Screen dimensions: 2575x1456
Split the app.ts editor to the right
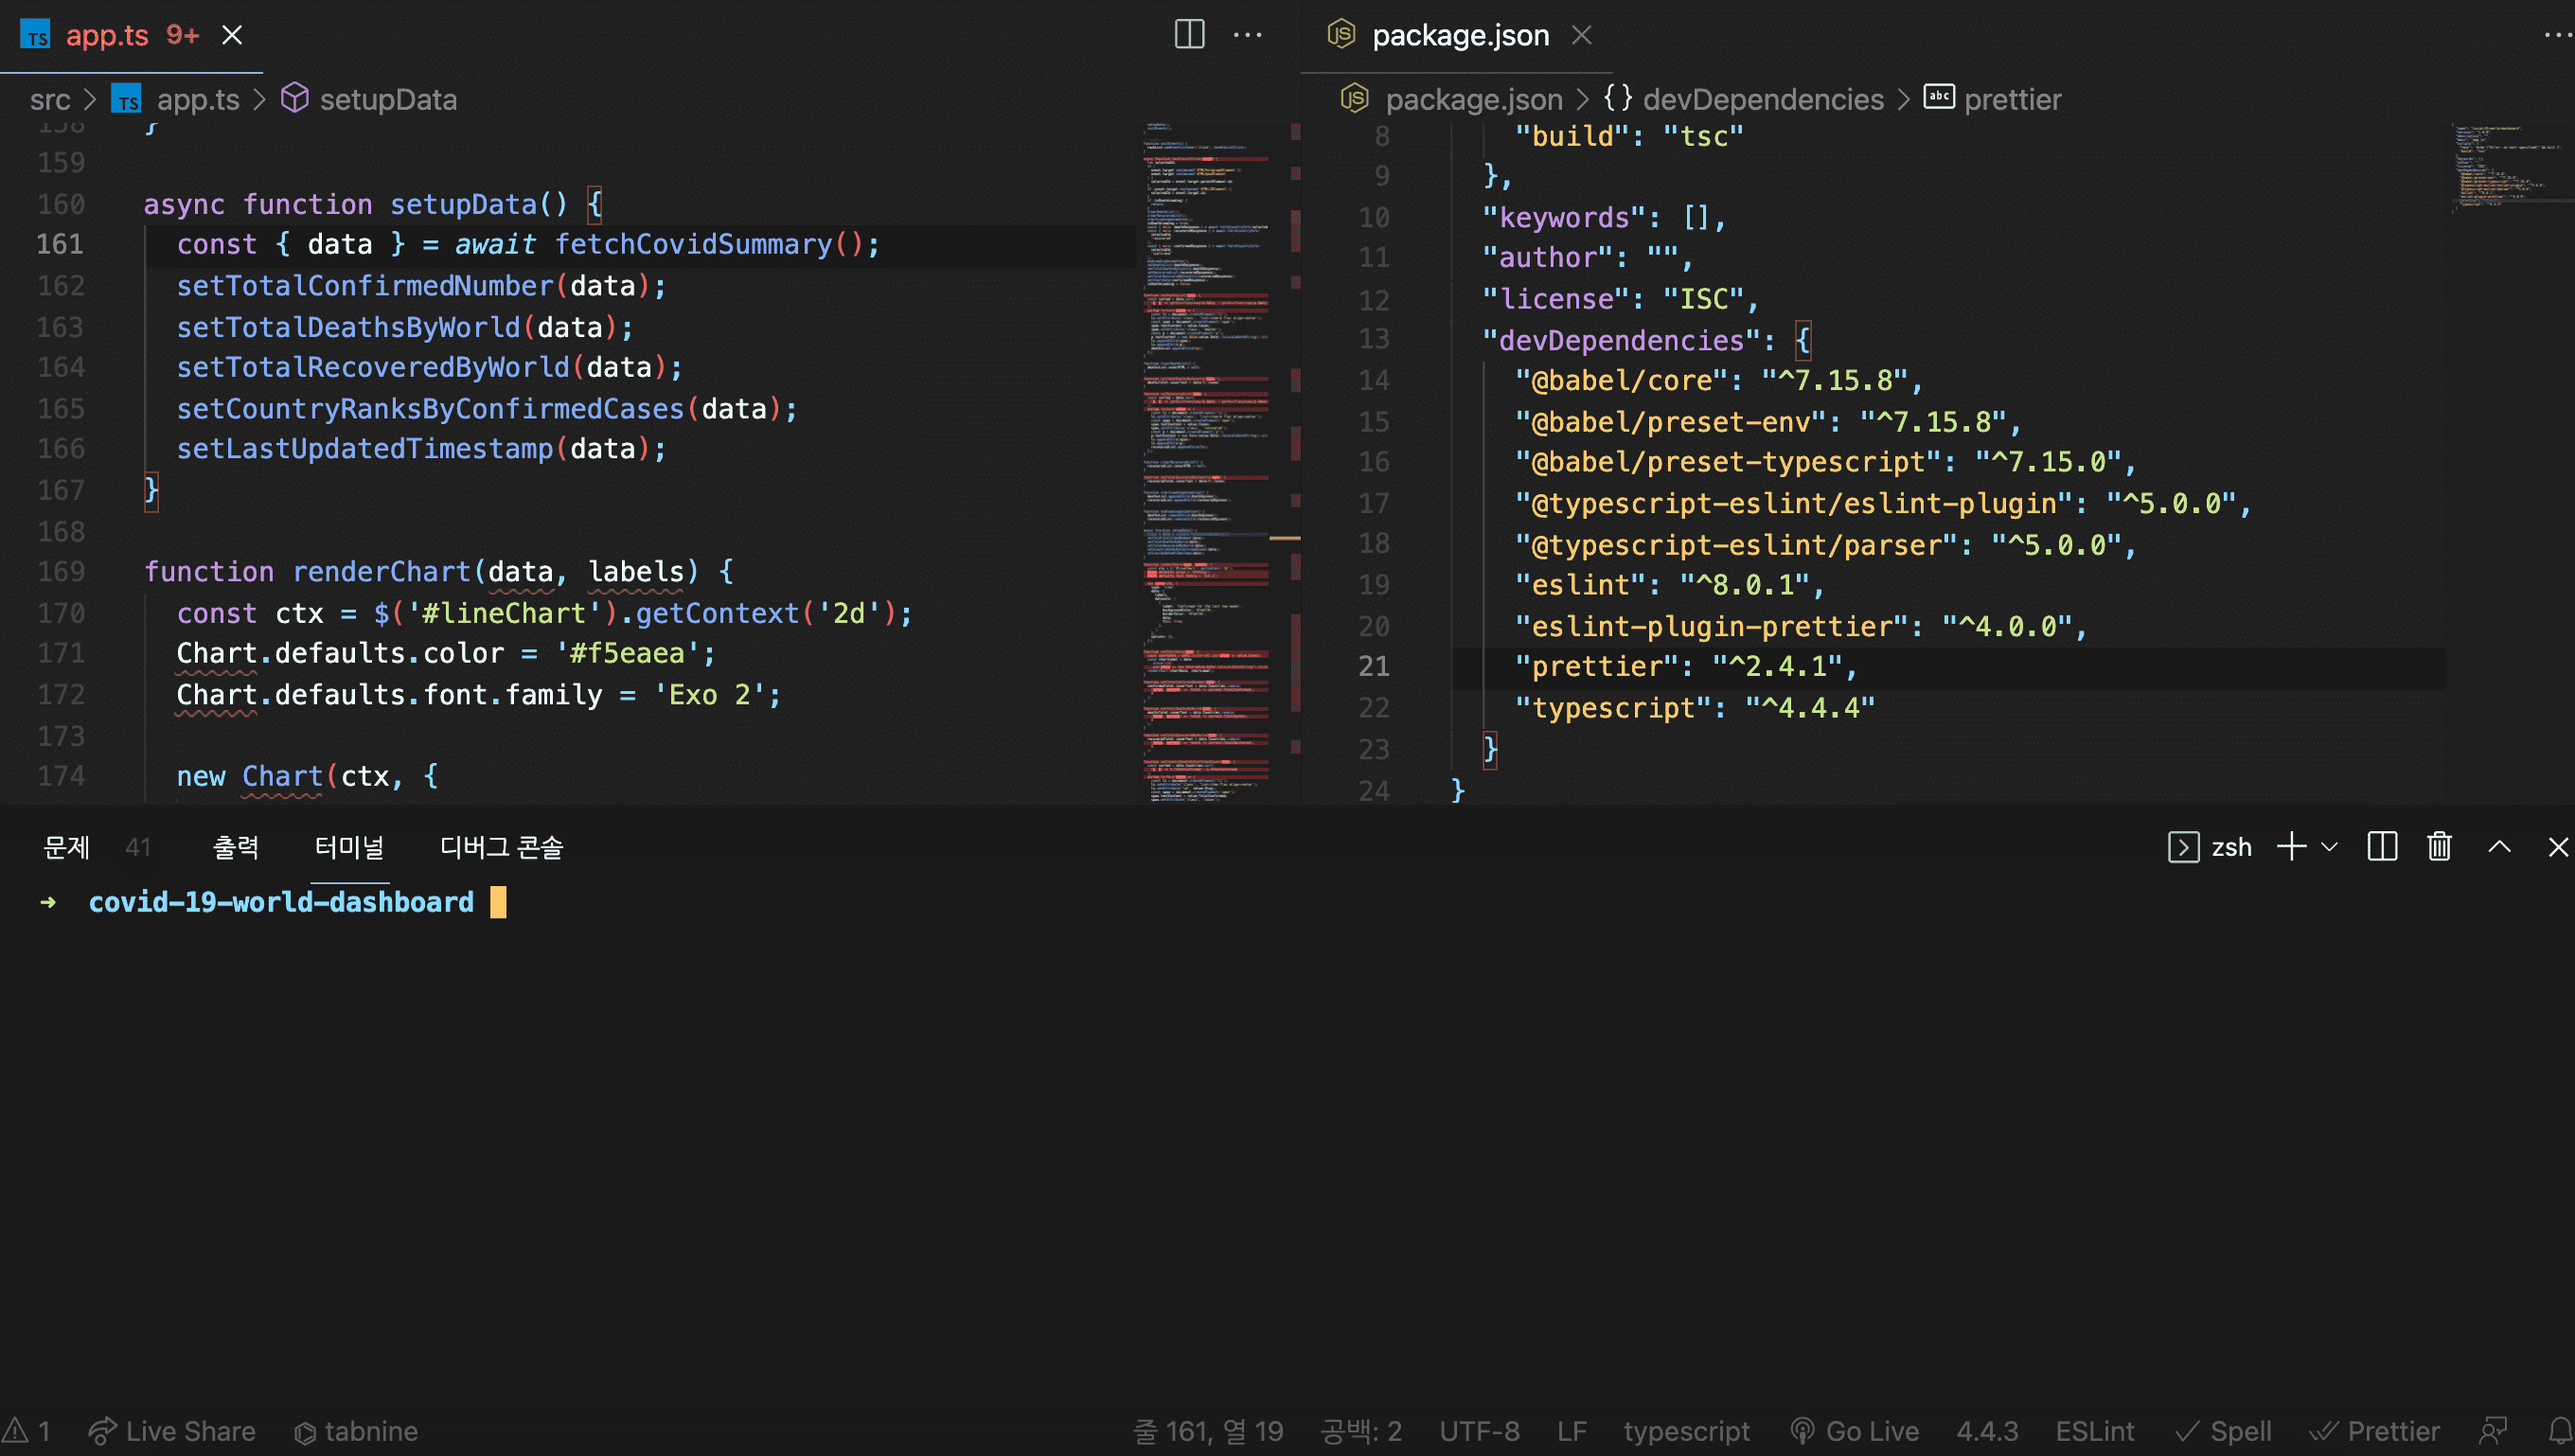1189,34
